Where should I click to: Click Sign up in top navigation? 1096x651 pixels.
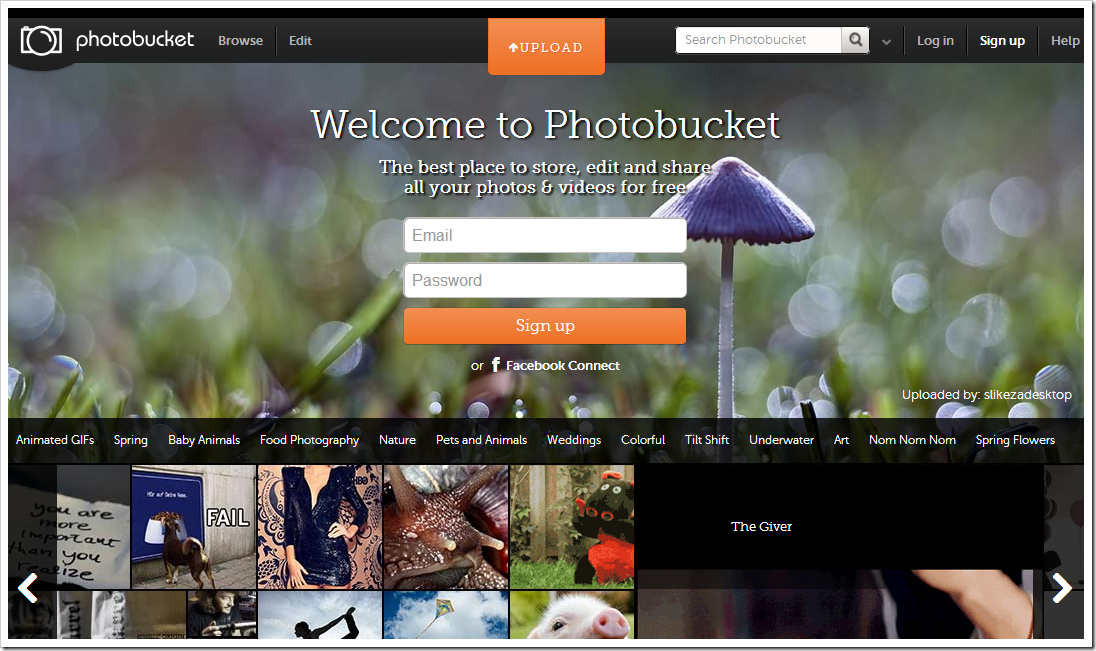tap(1002, 41)
